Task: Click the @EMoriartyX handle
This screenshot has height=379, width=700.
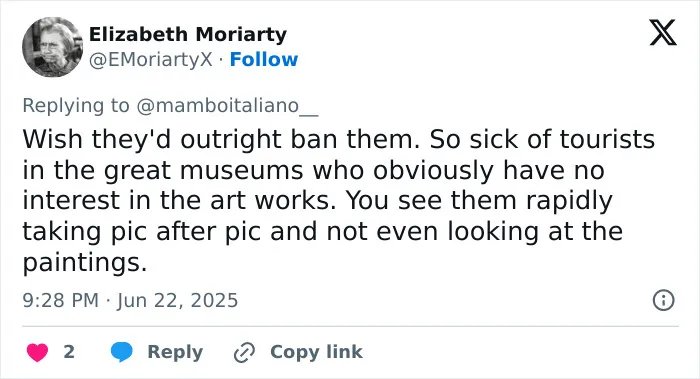Action: [x=150, y=59]
